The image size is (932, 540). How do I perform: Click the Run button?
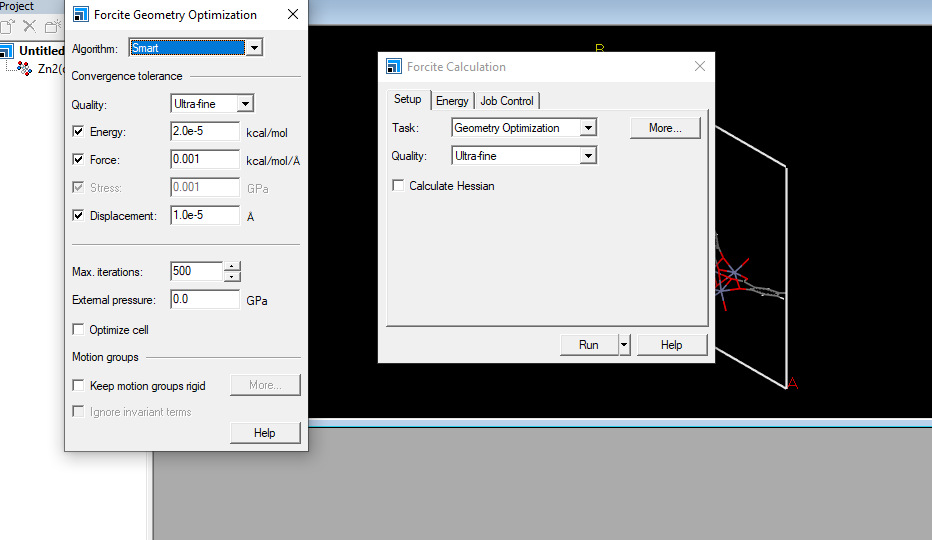click(x=588, y=345)
